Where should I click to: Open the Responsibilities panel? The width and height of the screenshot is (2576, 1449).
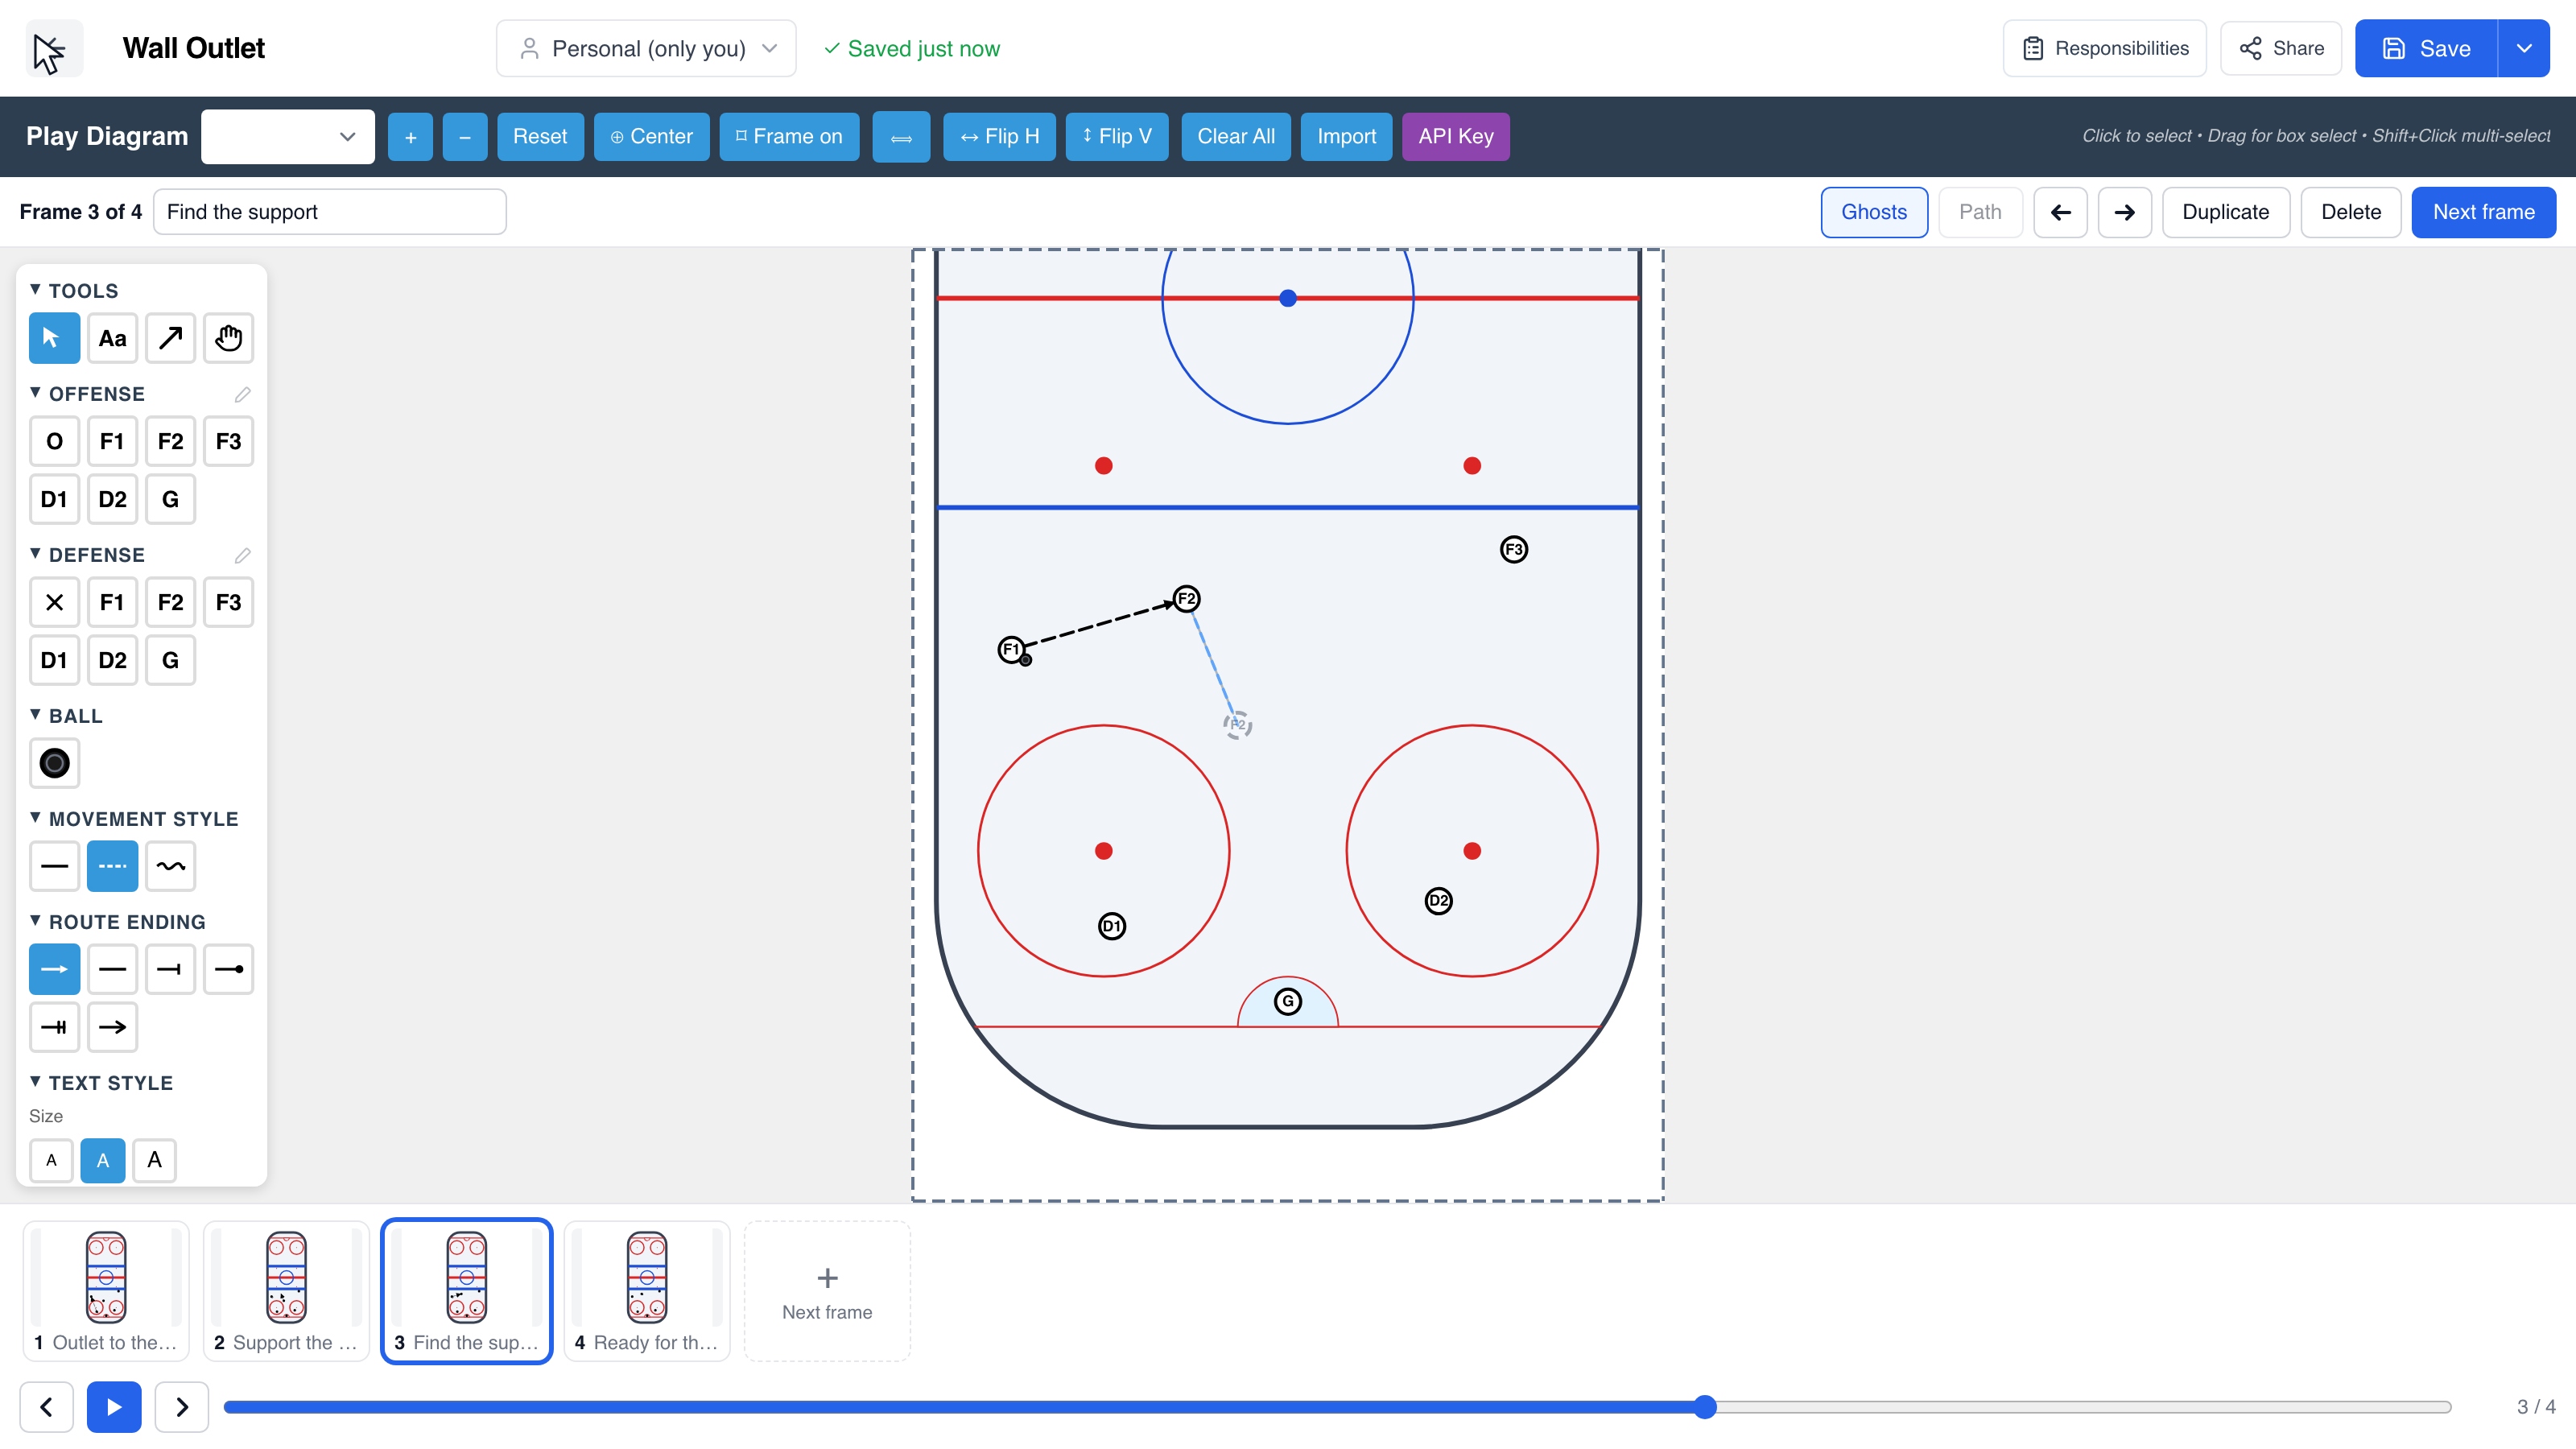(2104, 48)
